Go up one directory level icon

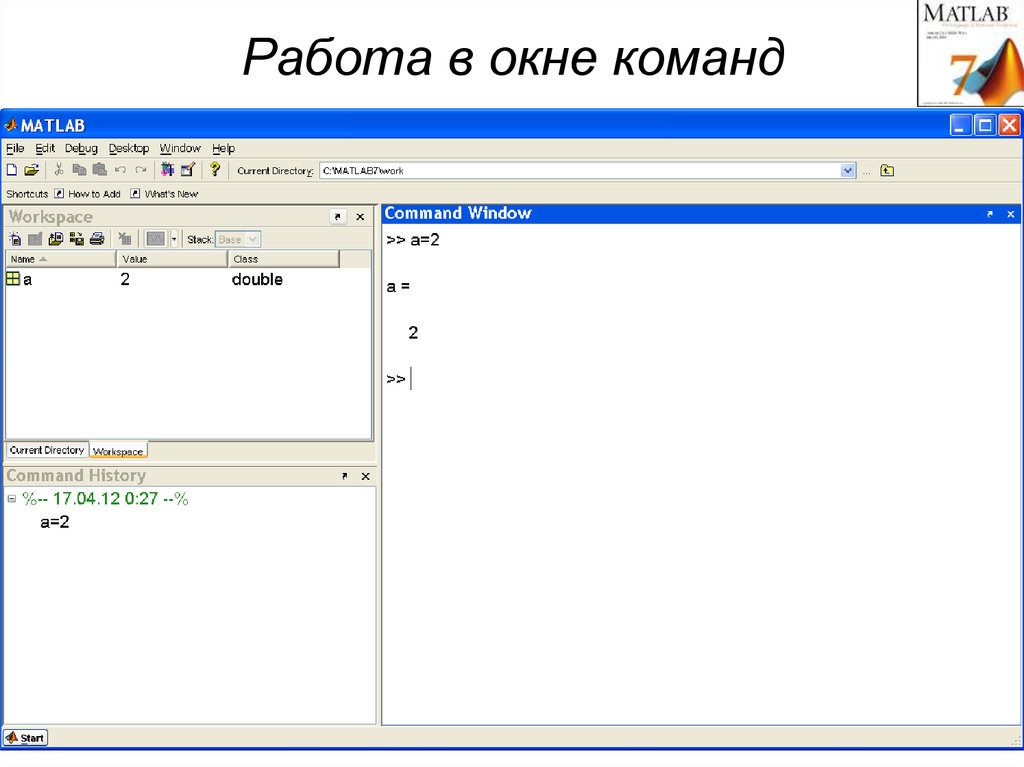[x=887, y=171]
